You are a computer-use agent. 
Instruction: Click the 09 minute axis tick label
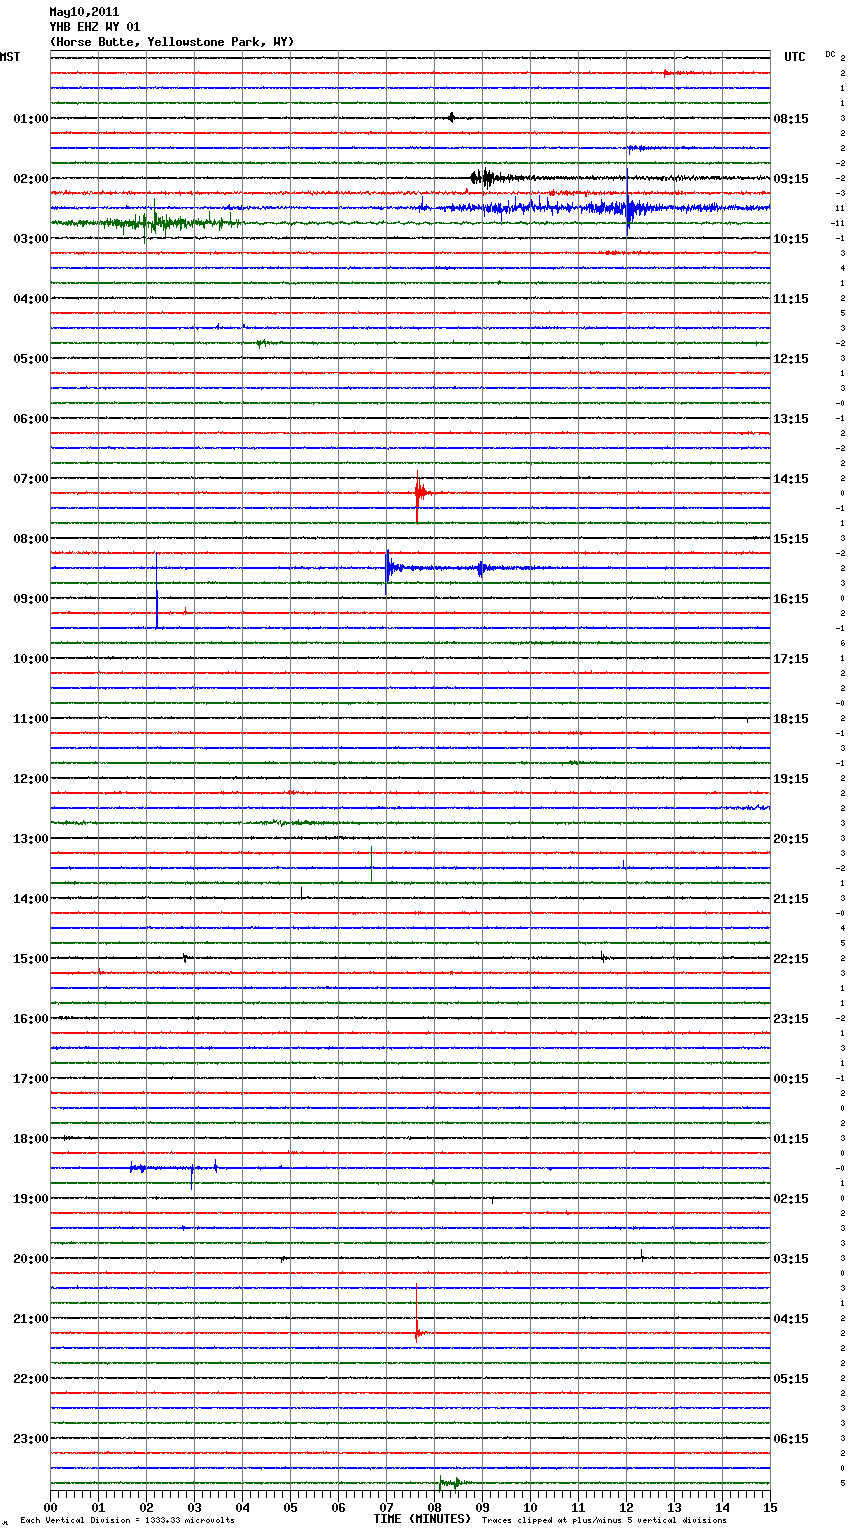coord(483,1507)
